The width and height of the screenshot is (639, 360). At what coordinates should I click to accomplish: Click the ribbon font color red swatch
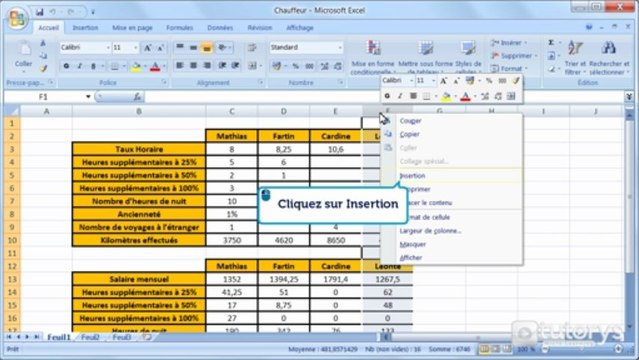[x=155, y=66]
